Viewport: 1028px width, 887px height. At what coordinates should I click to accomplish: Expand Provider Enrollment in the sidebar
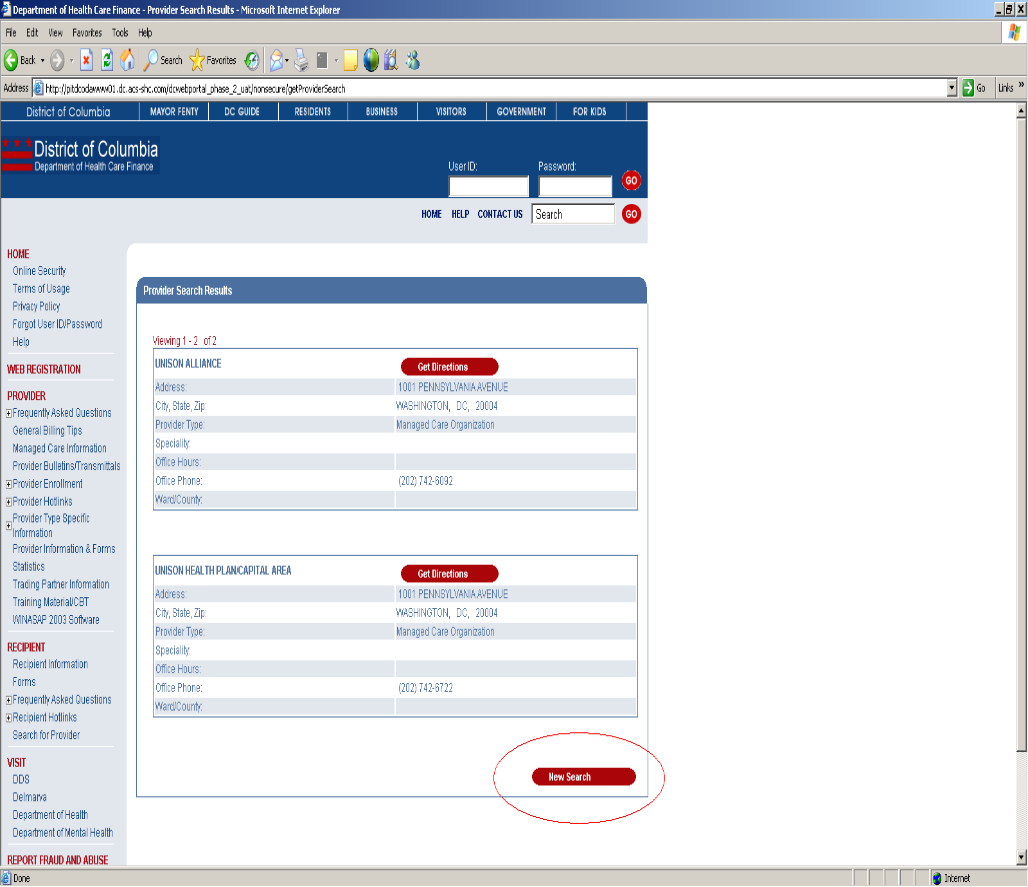(9, 484)
